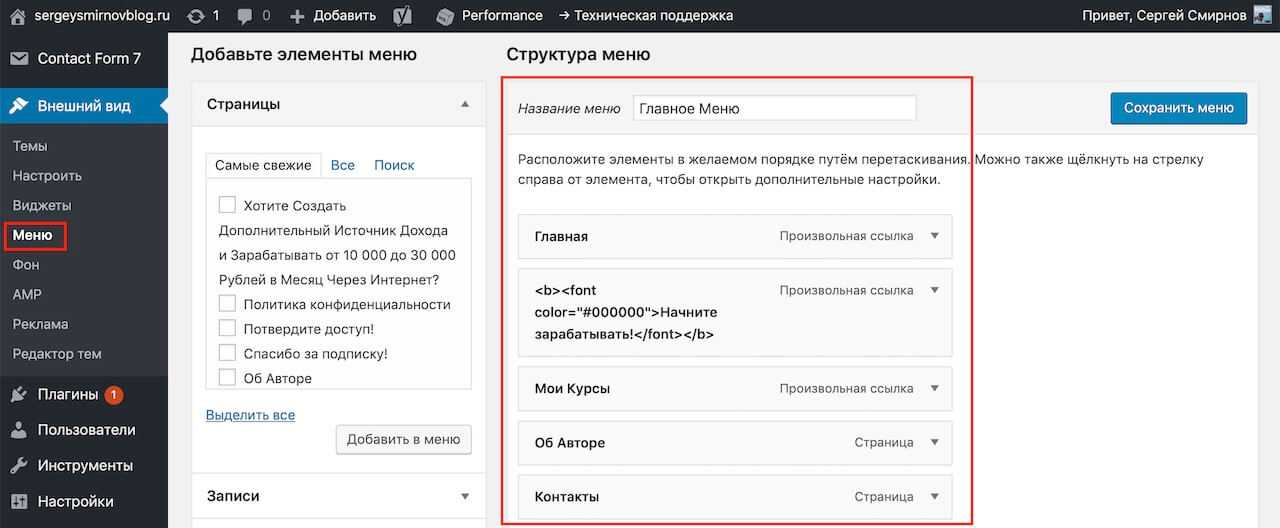Expand the 'Мои Курсы' menu item arrow

pos(935,388)
